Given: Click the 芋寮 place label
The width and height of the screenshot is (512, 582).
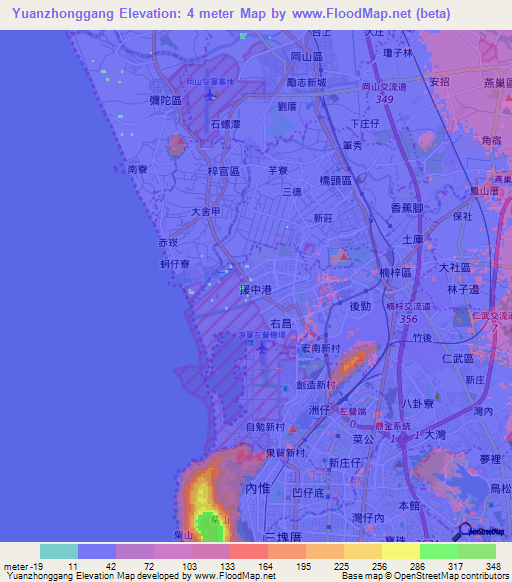Looking at the screenshot, I should click(x=278, y=170).
